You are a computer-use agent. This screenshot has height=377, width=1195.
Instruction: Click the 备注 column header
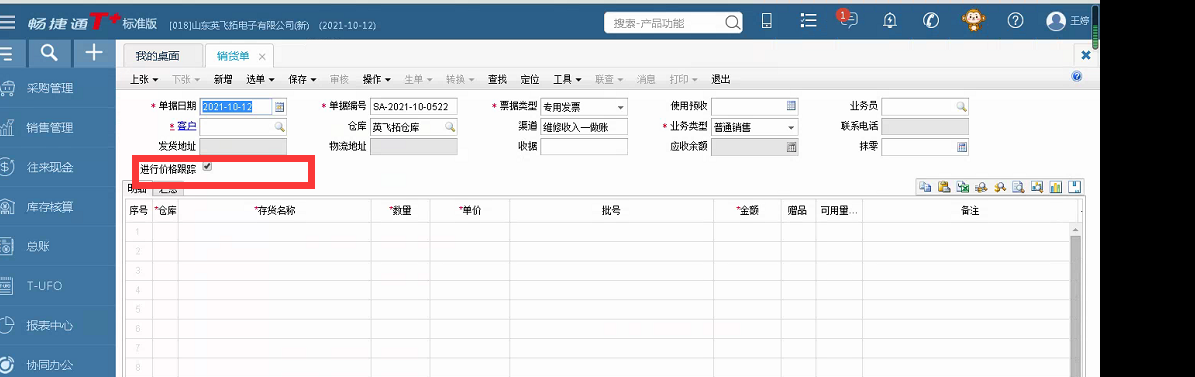(x=969, y=211)
